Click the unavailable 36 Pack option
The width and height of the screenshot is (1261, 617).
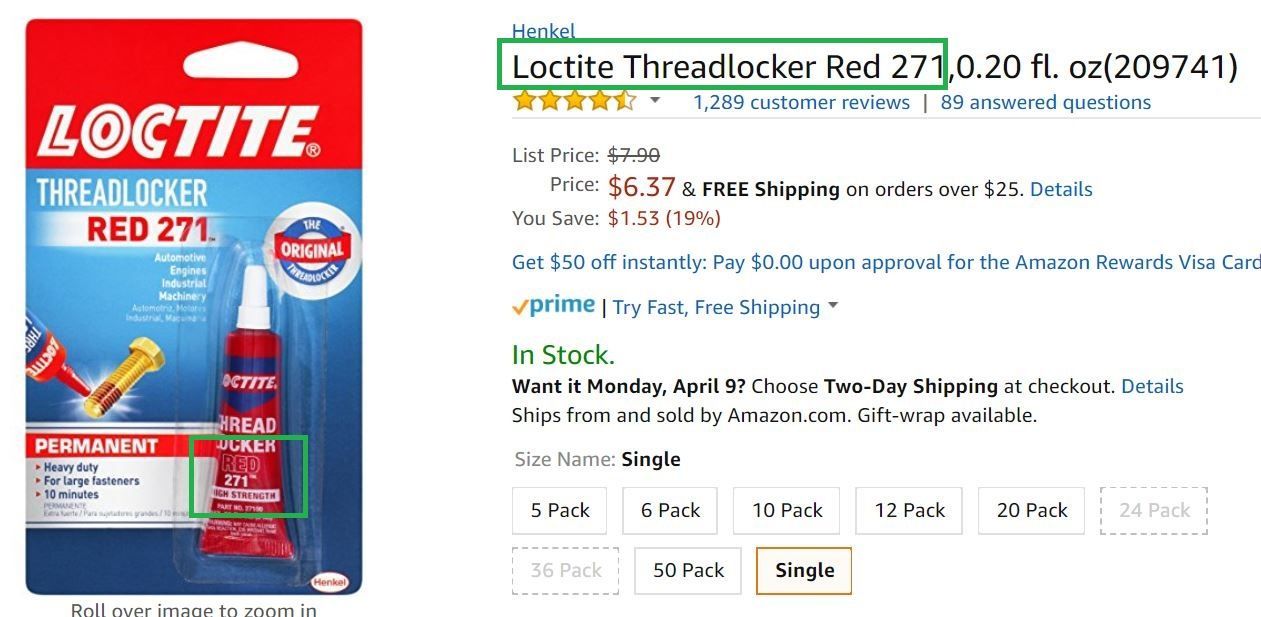click(x=566, y=571)
